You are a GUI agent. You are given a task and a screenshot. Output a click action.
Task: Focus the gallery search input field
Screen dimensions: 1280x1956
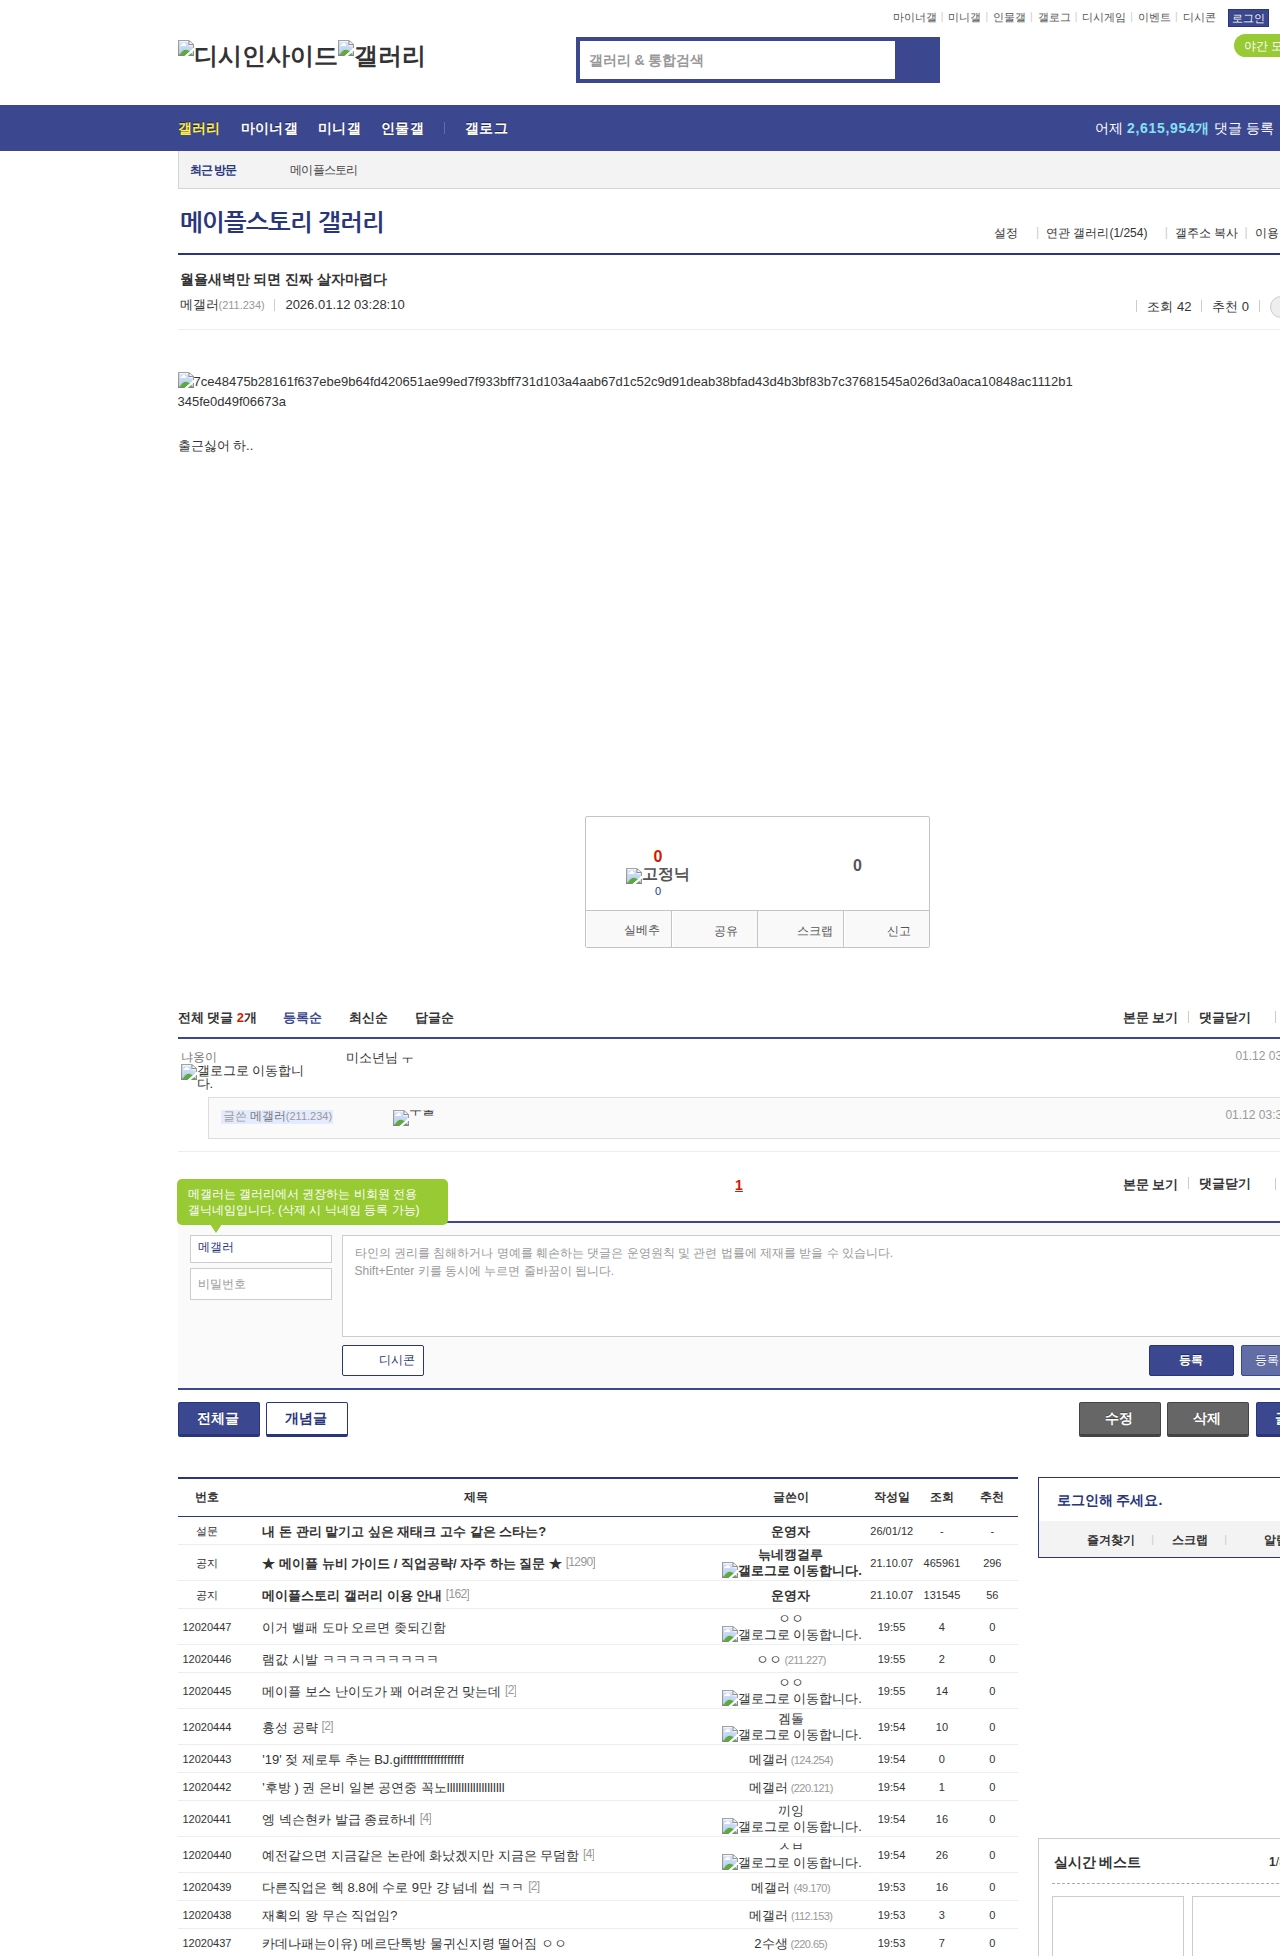738,60
